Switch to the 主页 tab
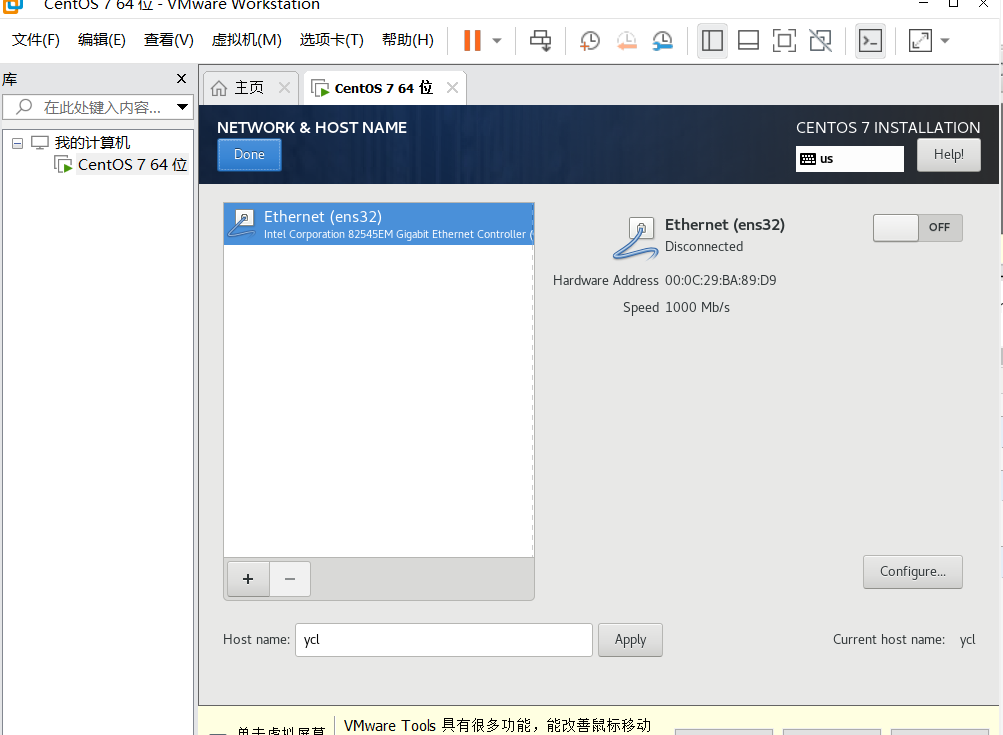 coord(249,88)
